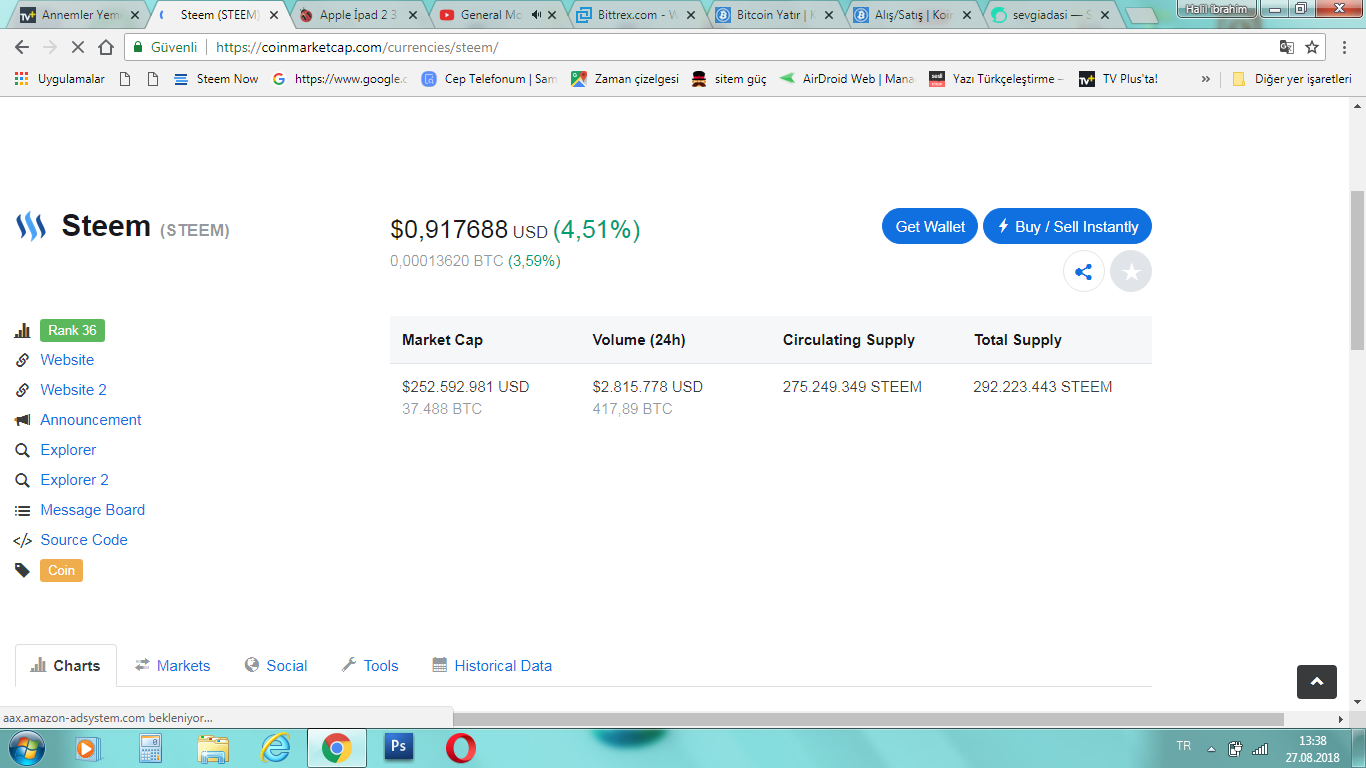Click the orange Coin tag
This screenshot has width=1366, height=768.
pyautogui.click(x=61, y=570)
